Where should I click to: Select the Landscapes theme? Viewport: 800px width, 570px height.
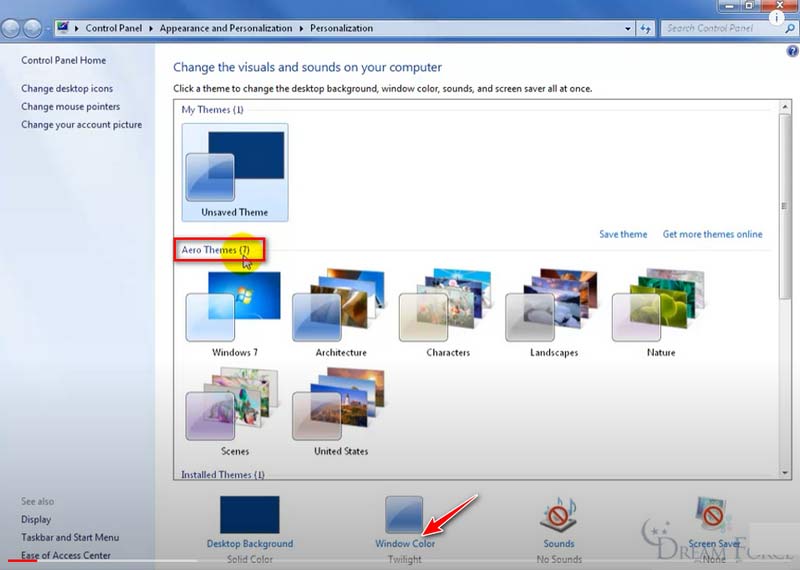click(x=554, y=313)
